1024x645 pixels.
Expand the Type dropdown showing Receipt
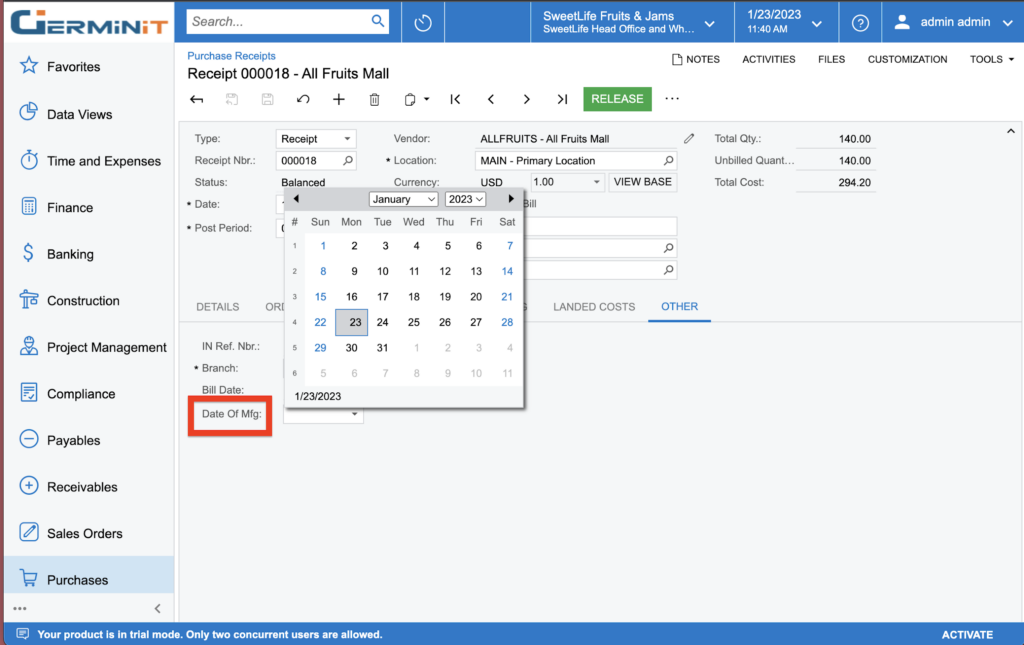tap(347, 139)
